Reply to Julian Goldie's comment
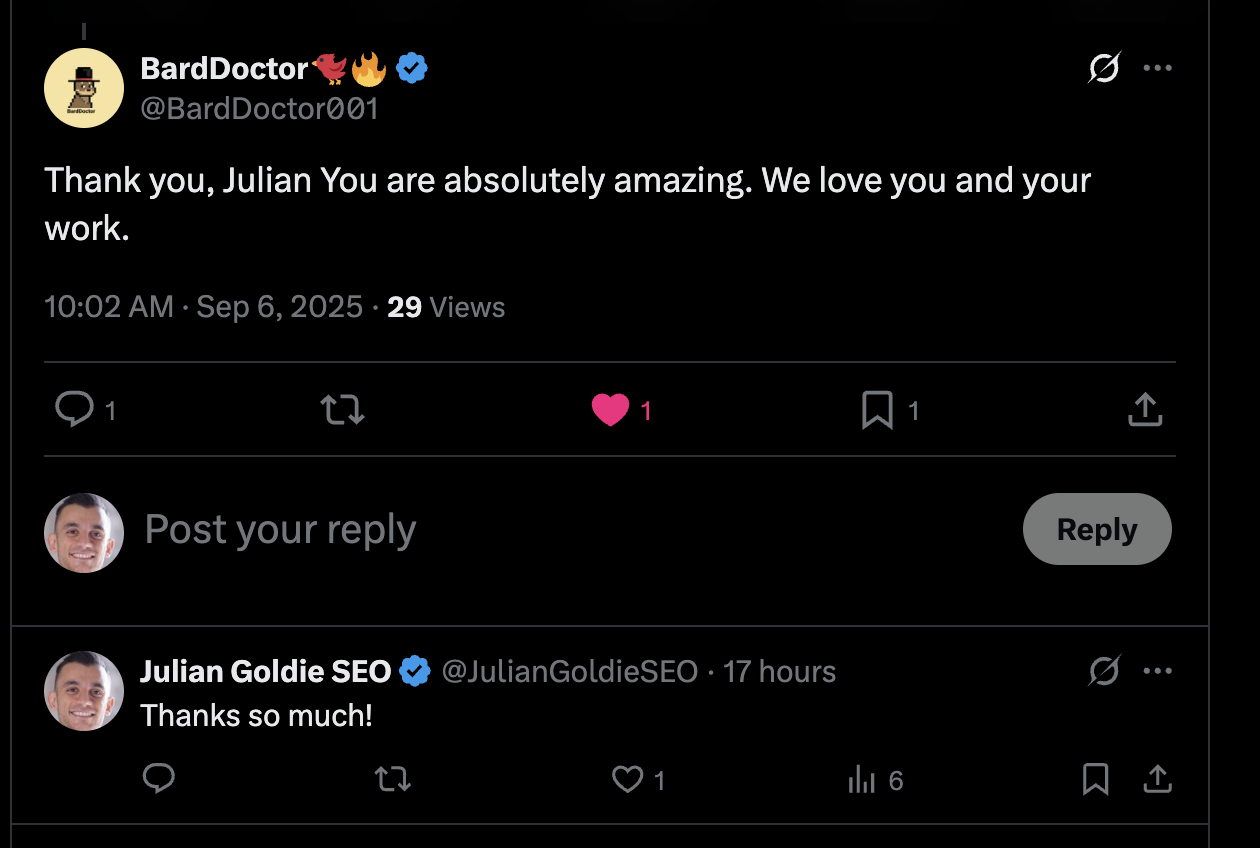1260x848 pixels. point(159,778)
